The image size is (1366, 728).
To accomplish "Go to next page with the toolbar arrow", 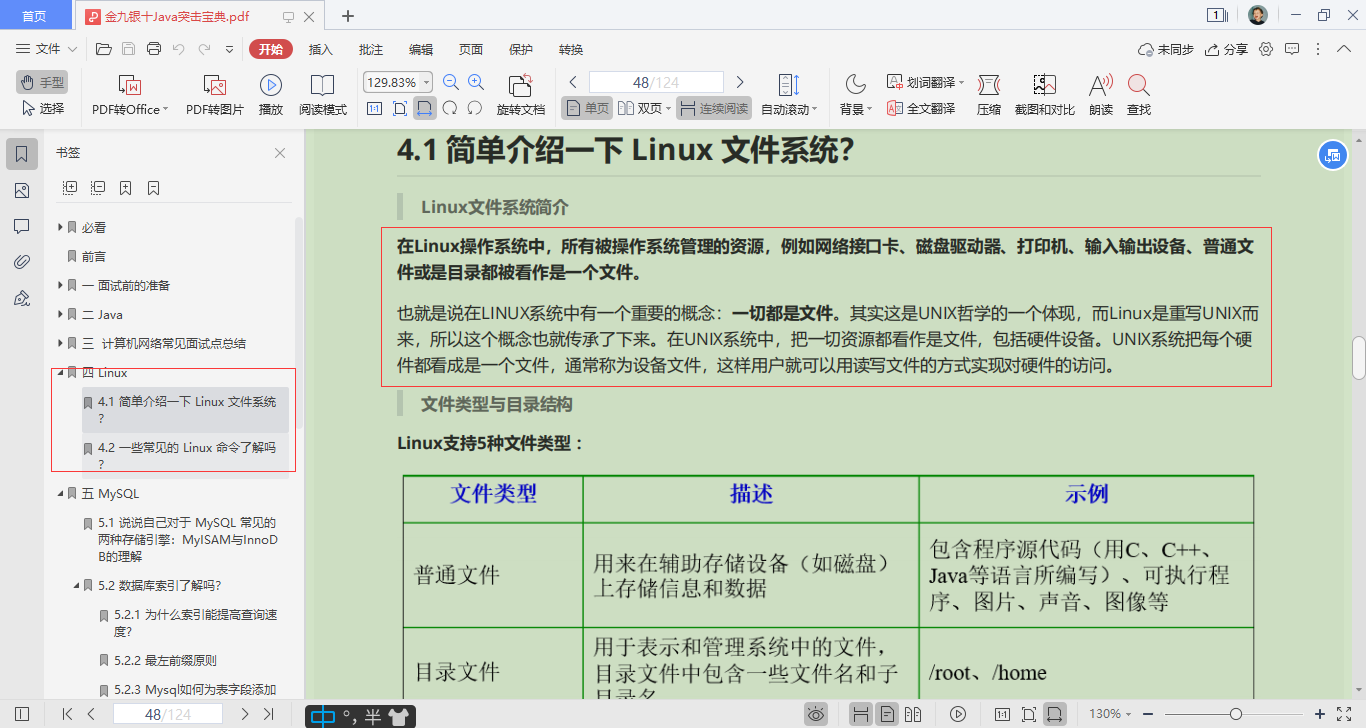I will tap(740, 82).
